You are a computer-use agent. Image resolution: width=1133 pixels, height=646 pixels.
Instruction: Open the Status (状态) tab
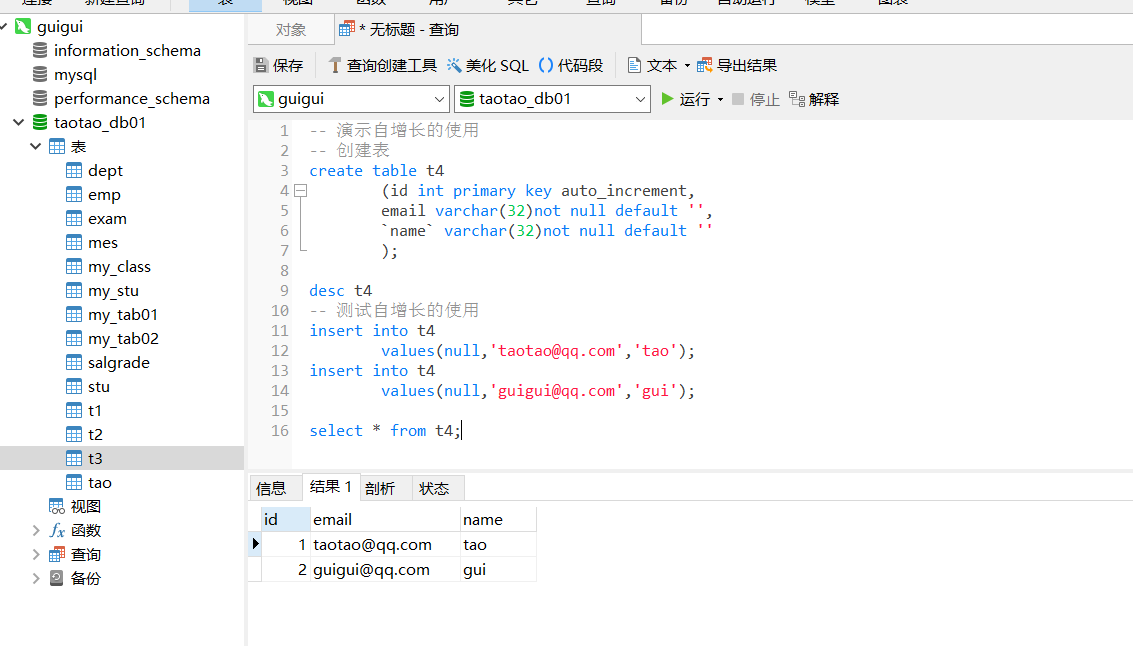pyautogui.click(x=434, y=488)
